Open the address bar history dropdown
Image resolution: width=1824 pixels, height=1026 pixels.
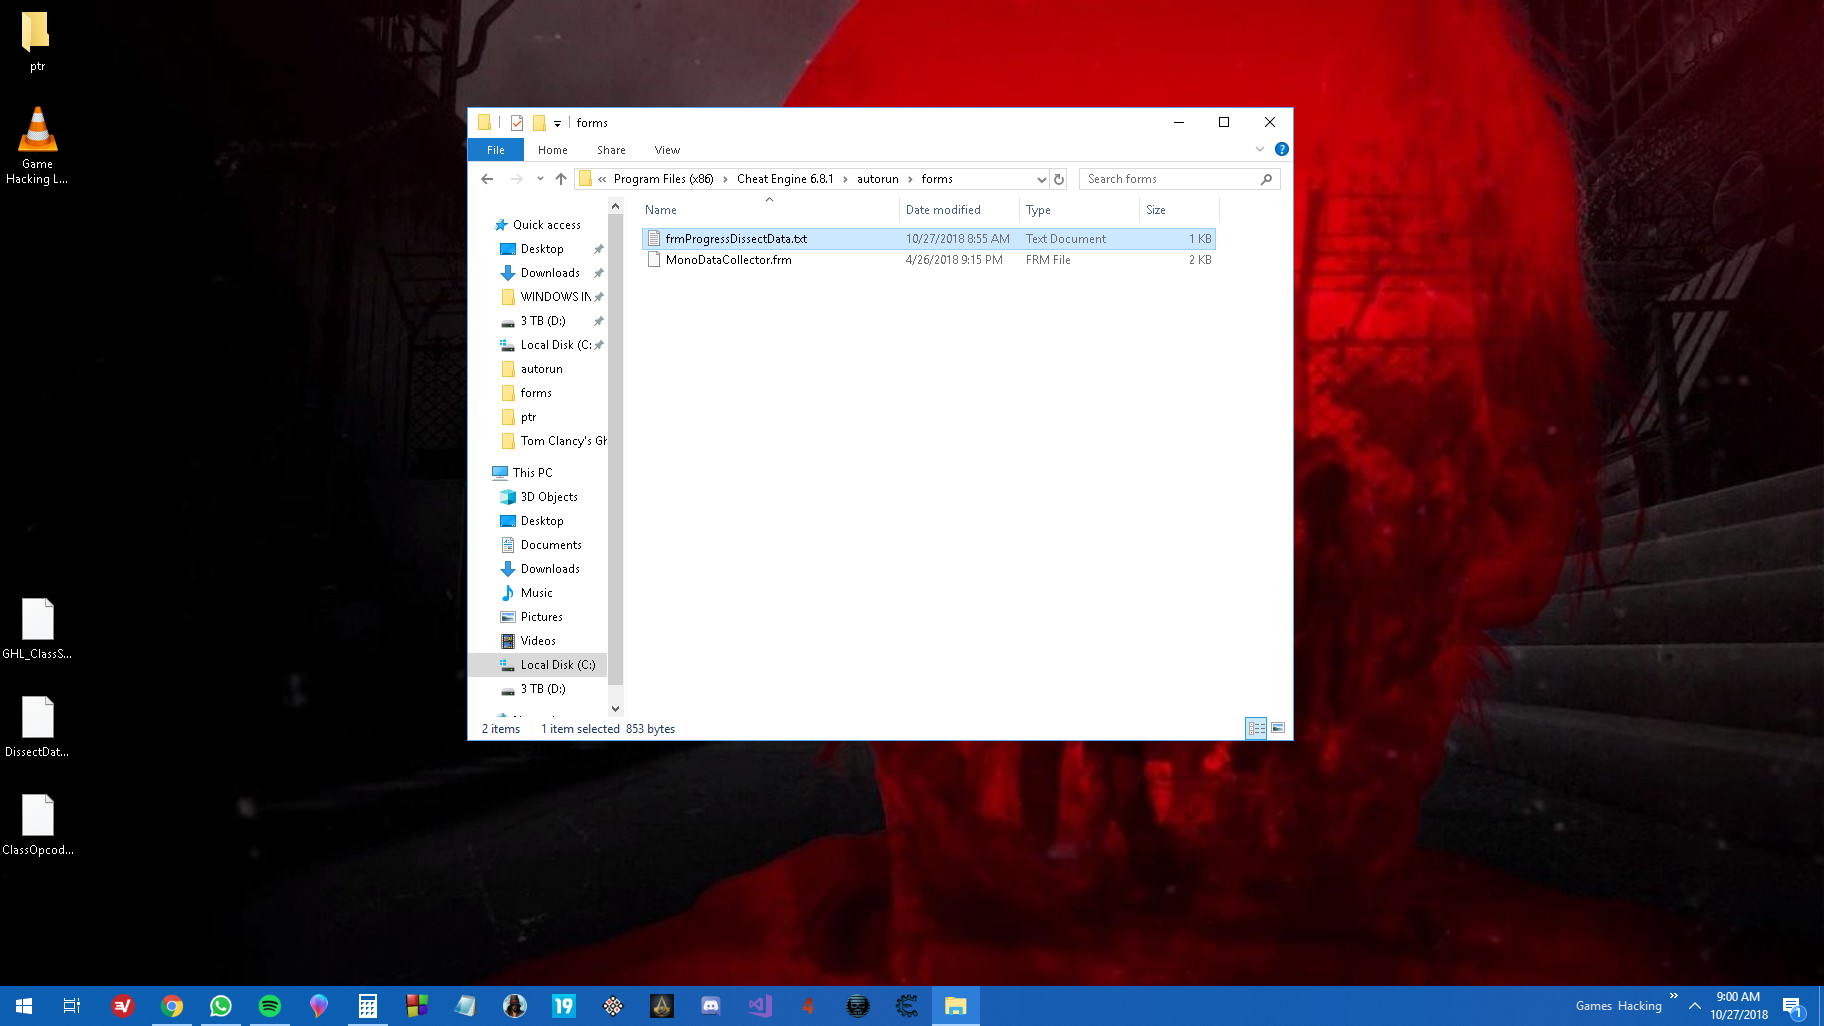pos(1041,179)
